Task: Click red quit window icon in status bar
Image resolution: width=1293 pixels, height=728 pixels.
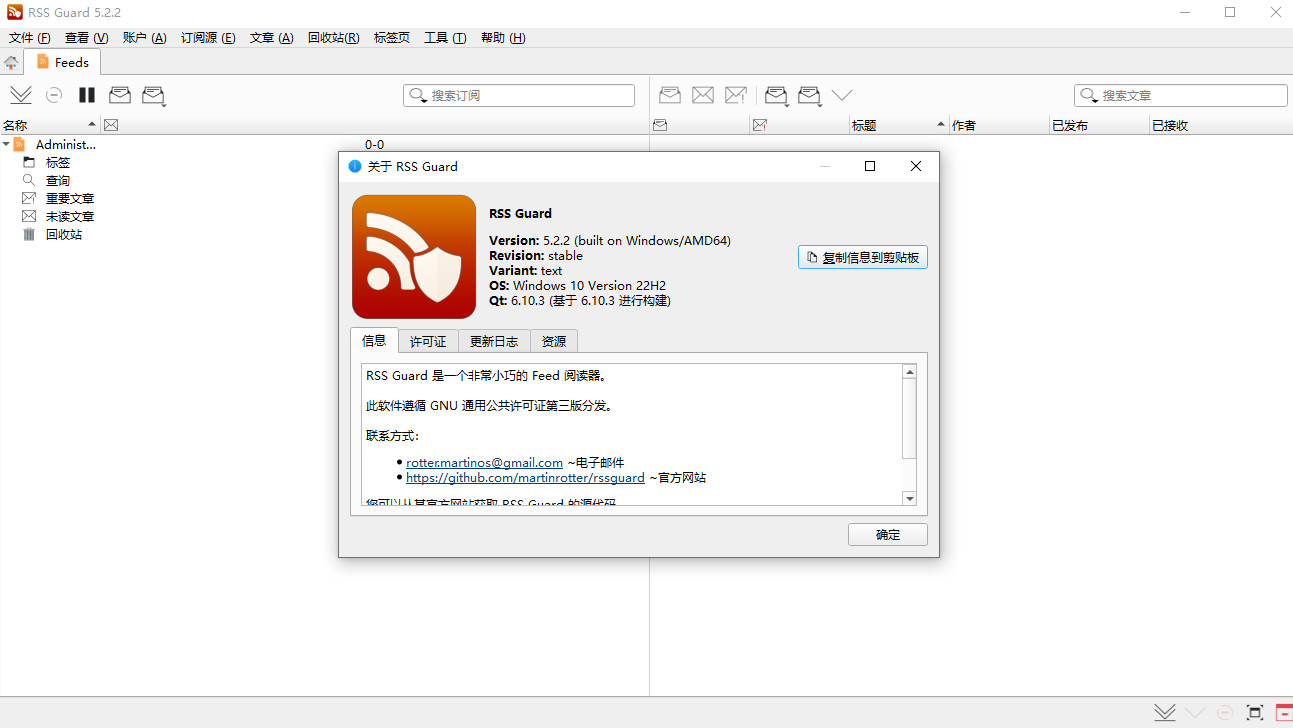Action: 1284,713
